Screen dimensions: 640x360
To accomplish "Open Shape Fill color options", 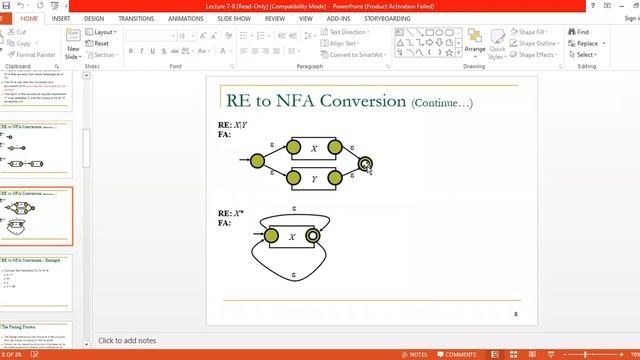I will click(x=529, y=32).
